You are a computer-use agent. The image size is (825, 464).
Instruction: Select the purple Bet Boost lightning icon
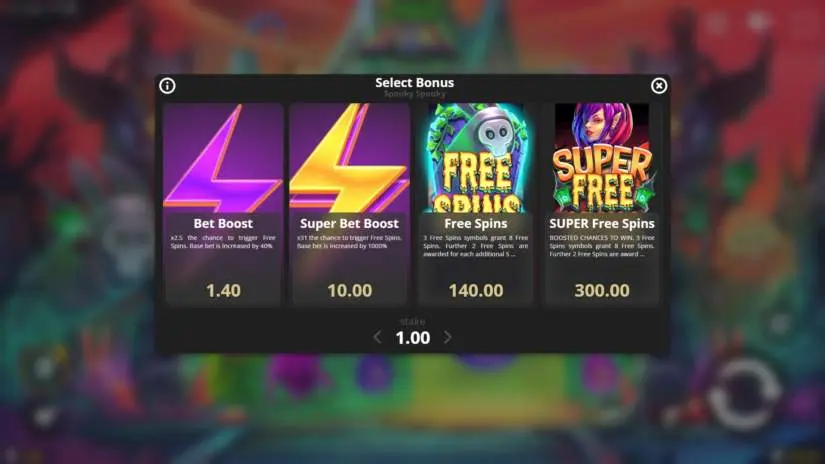pos(223,158)
